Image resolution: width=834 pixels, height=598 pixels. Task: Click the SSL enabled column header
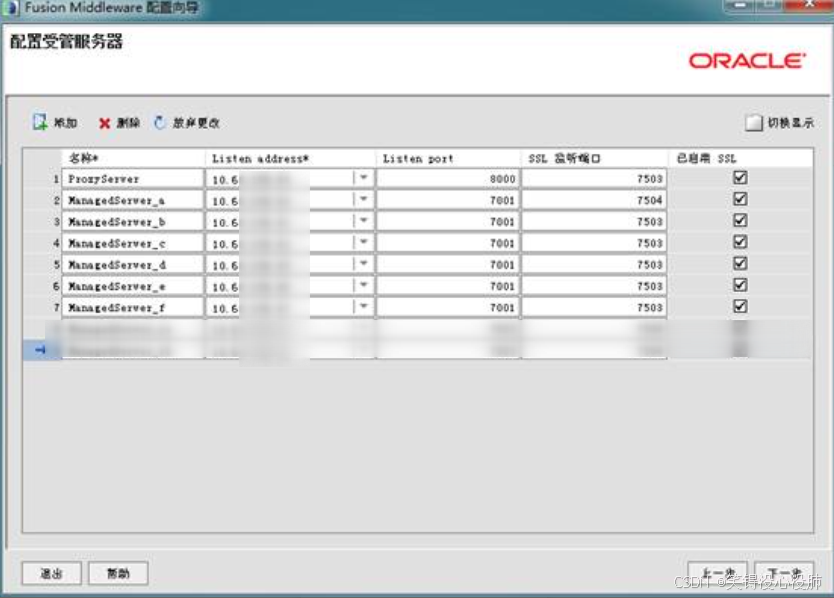tap(740, 159)
